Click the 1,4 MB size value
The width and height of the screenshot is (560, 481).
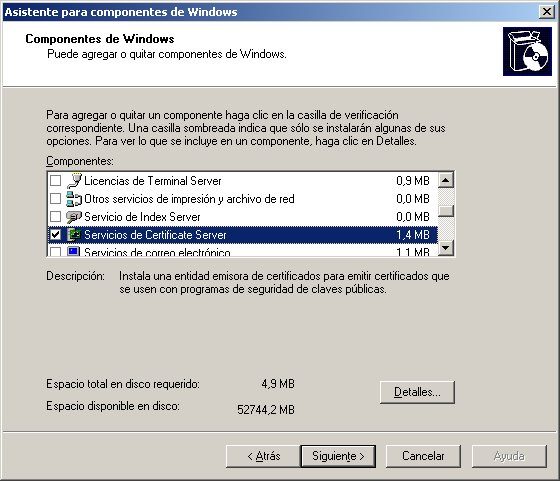point(413,235)
